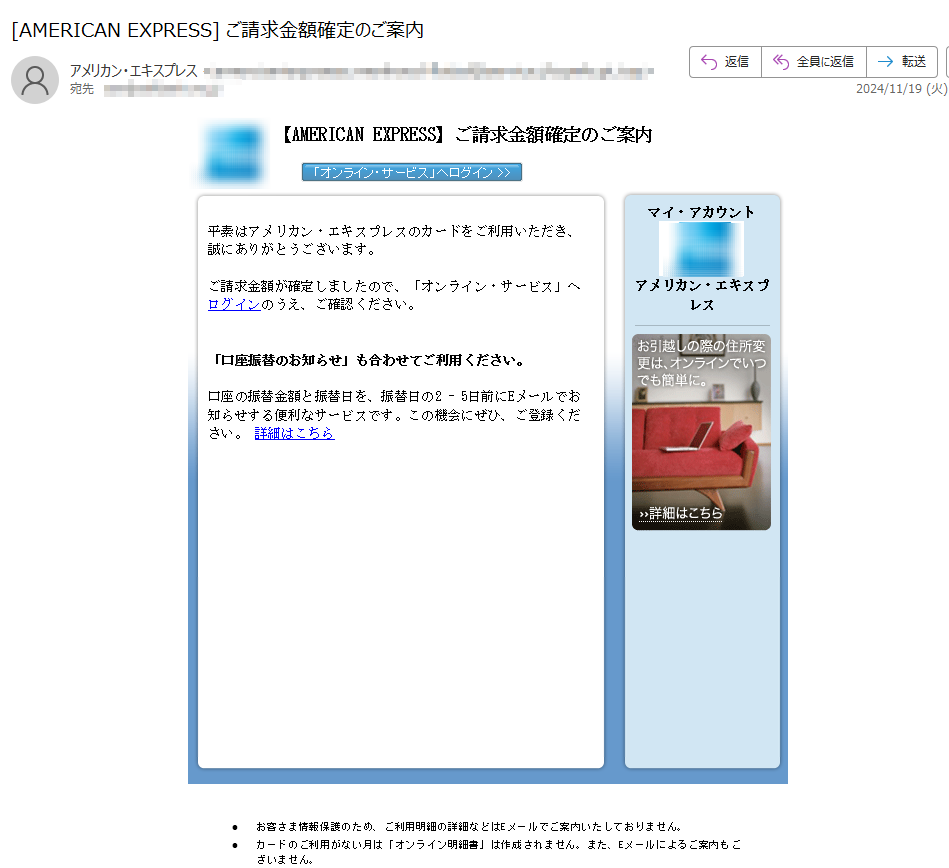Screen dimensions: 949x868
Task: Click the sender avatar icon
Action: coord(35,80)
